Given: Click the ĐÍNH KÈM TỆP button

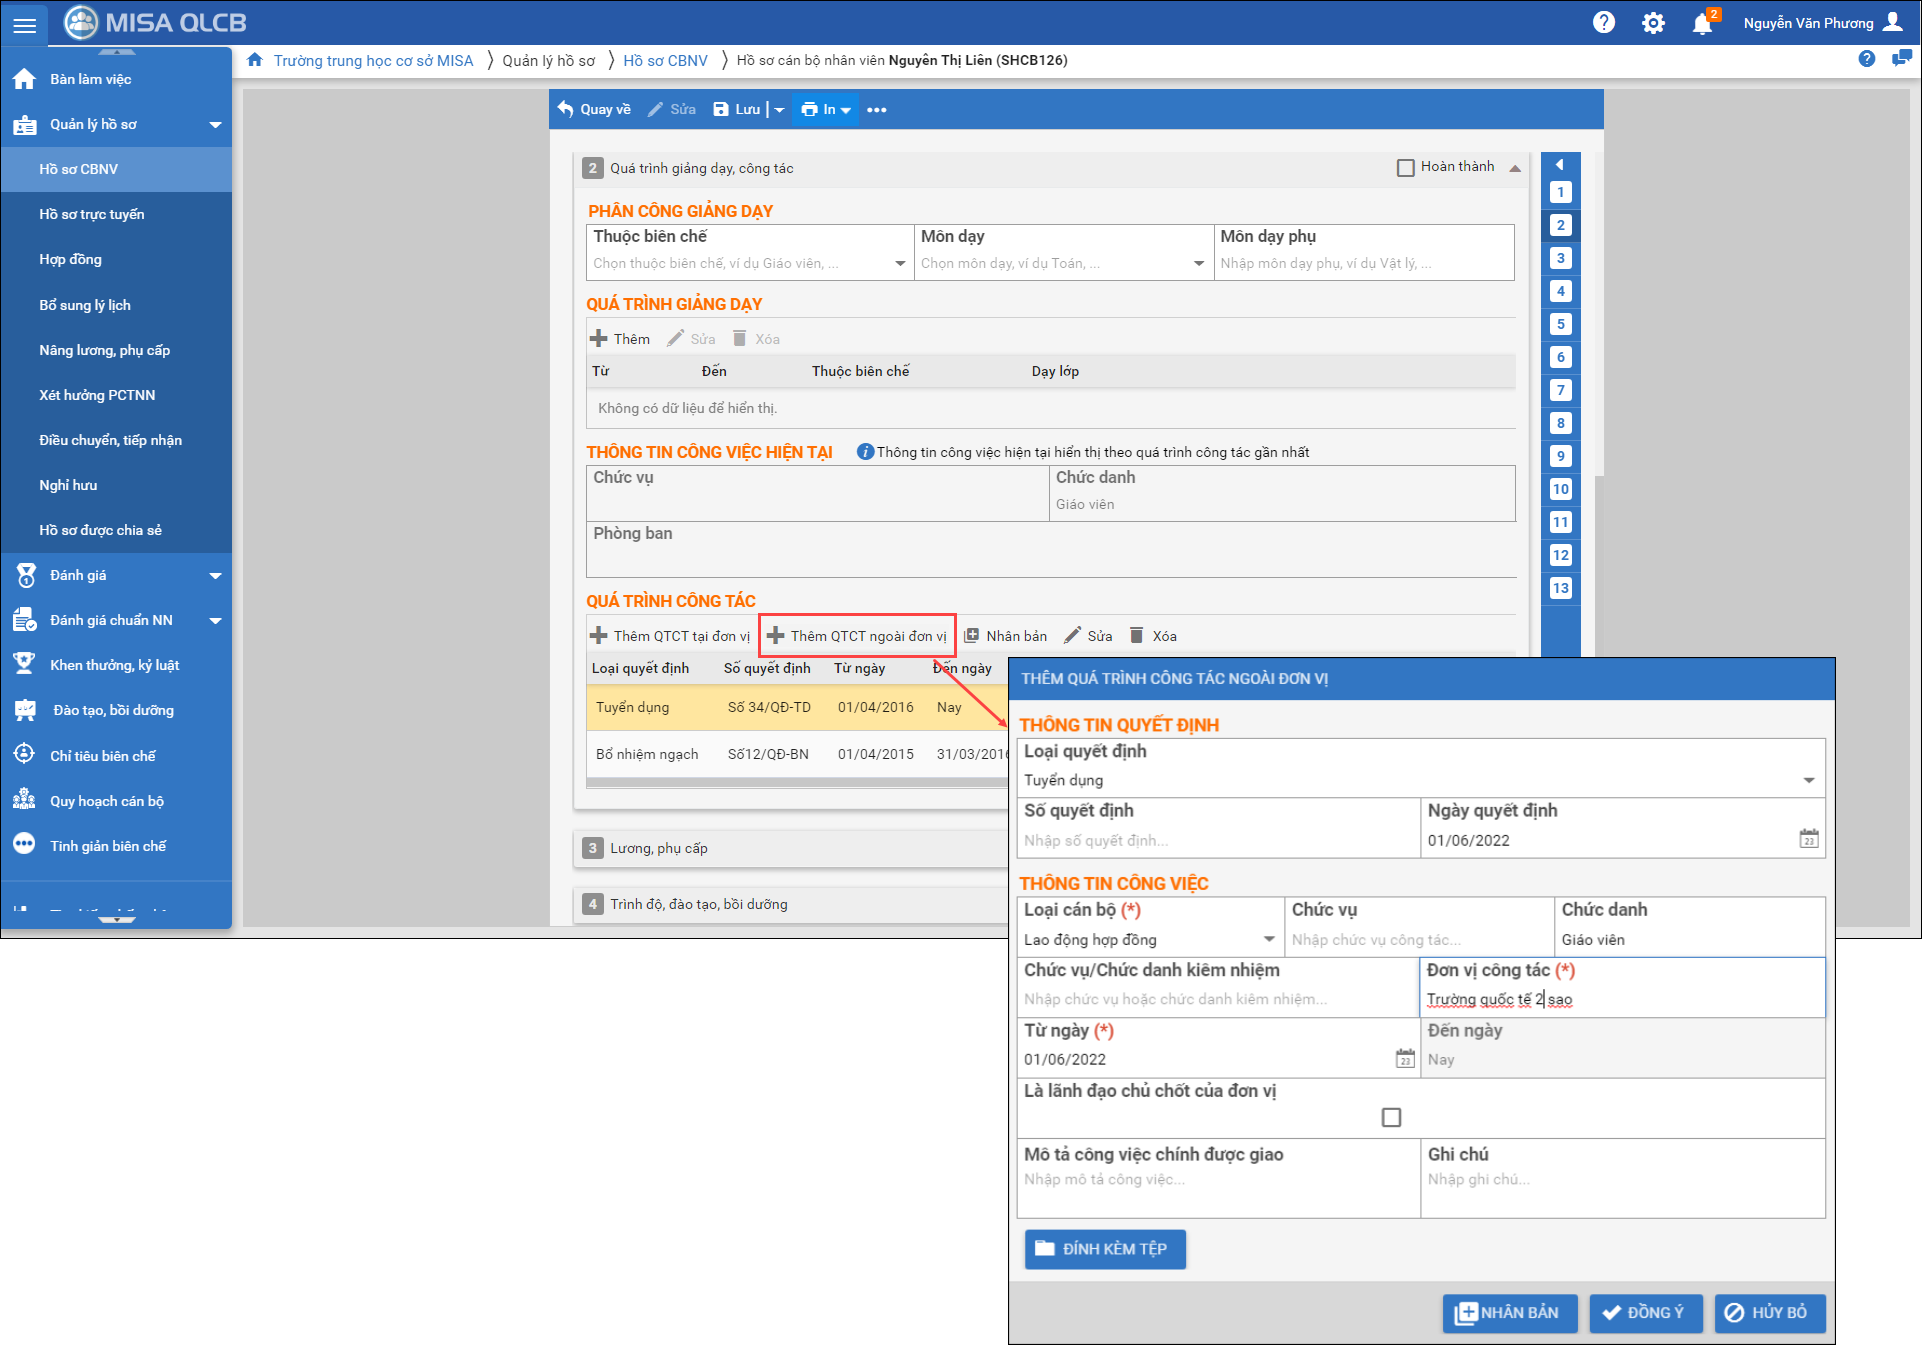Looking at the screenshot, I should coord(1104,1249).
